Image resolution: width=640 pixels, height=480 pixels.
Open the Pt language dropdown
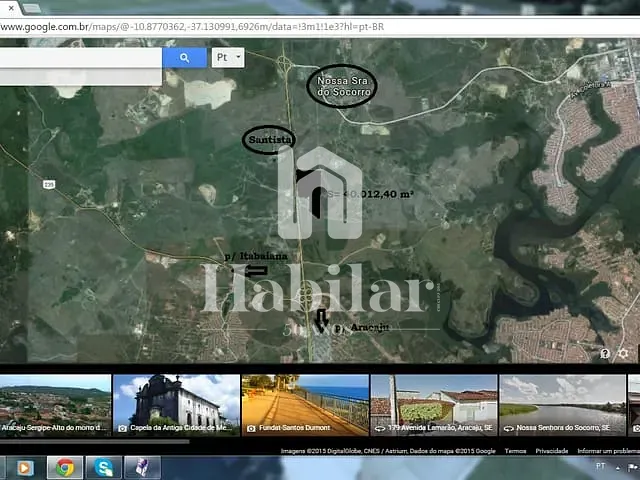[x=228, y=58]
